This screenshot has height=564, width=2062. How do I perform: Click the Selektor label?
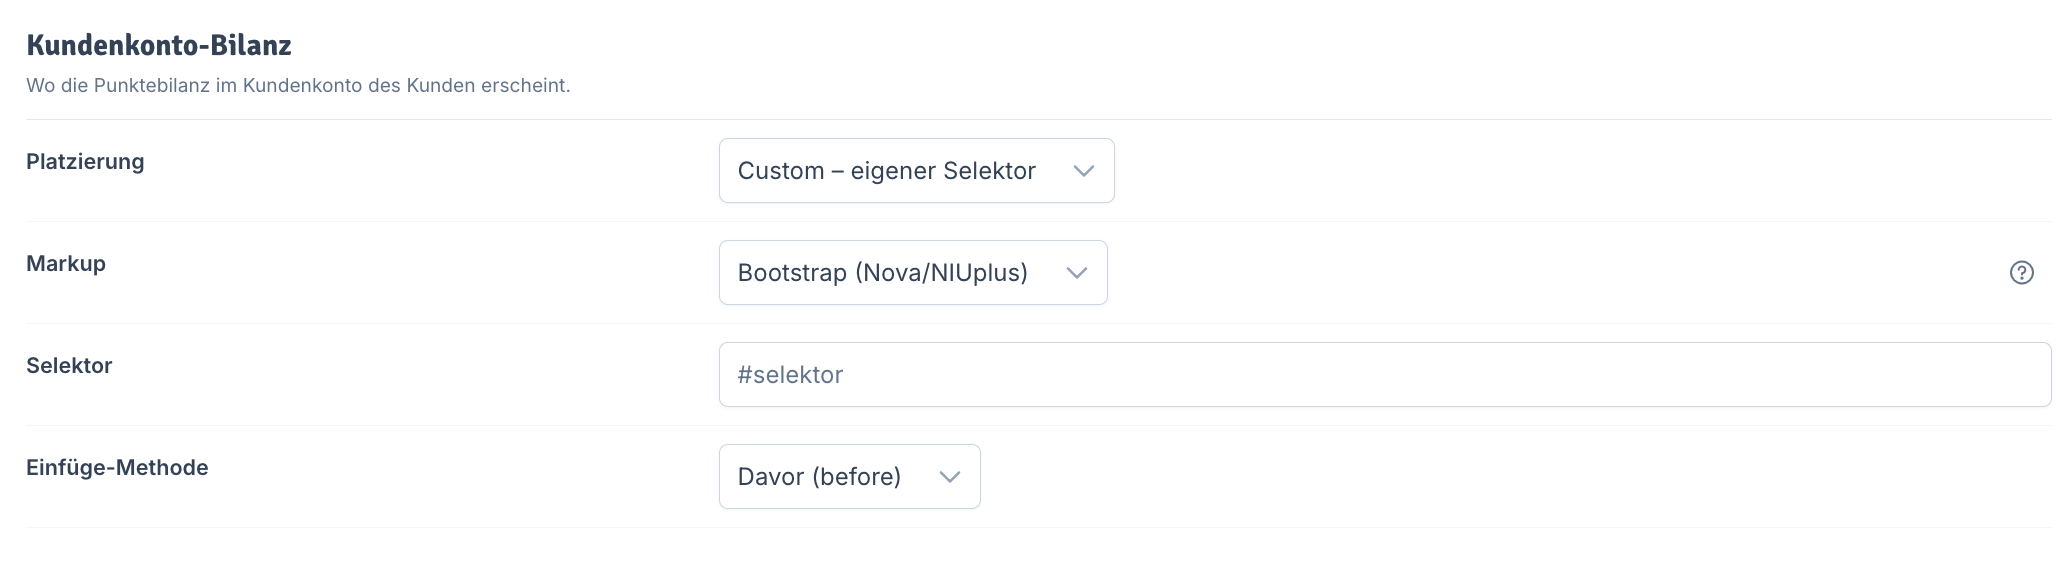pyautogui.click(x=69, y=366)
